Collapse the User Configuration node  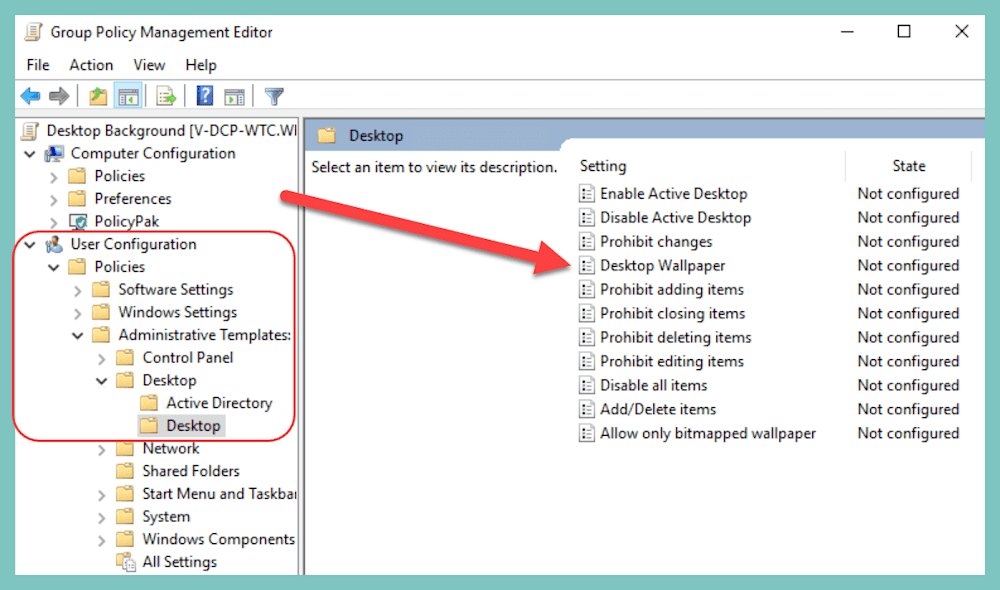tap(29, 243)
